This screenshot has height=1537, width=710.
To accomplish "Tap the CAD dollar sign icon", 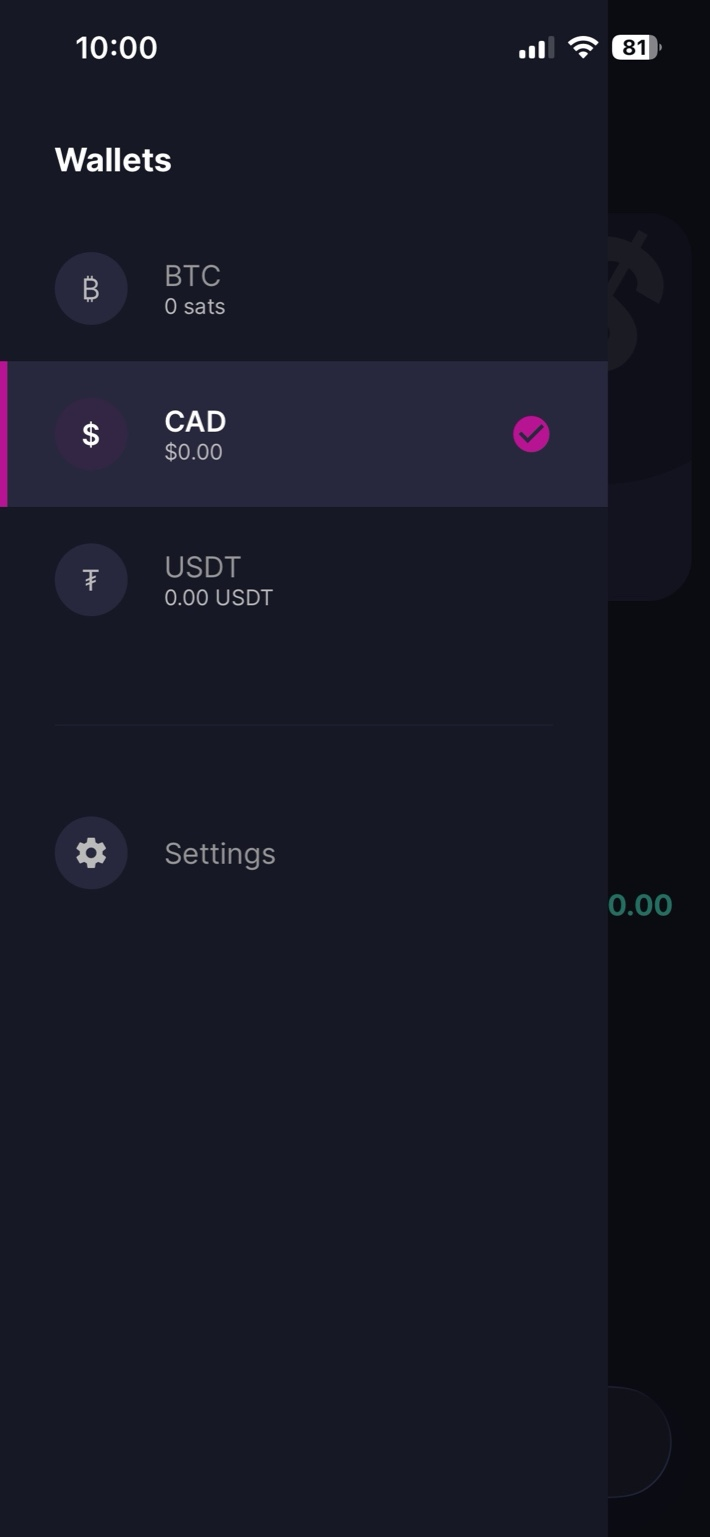I will (x=91, y=434).
